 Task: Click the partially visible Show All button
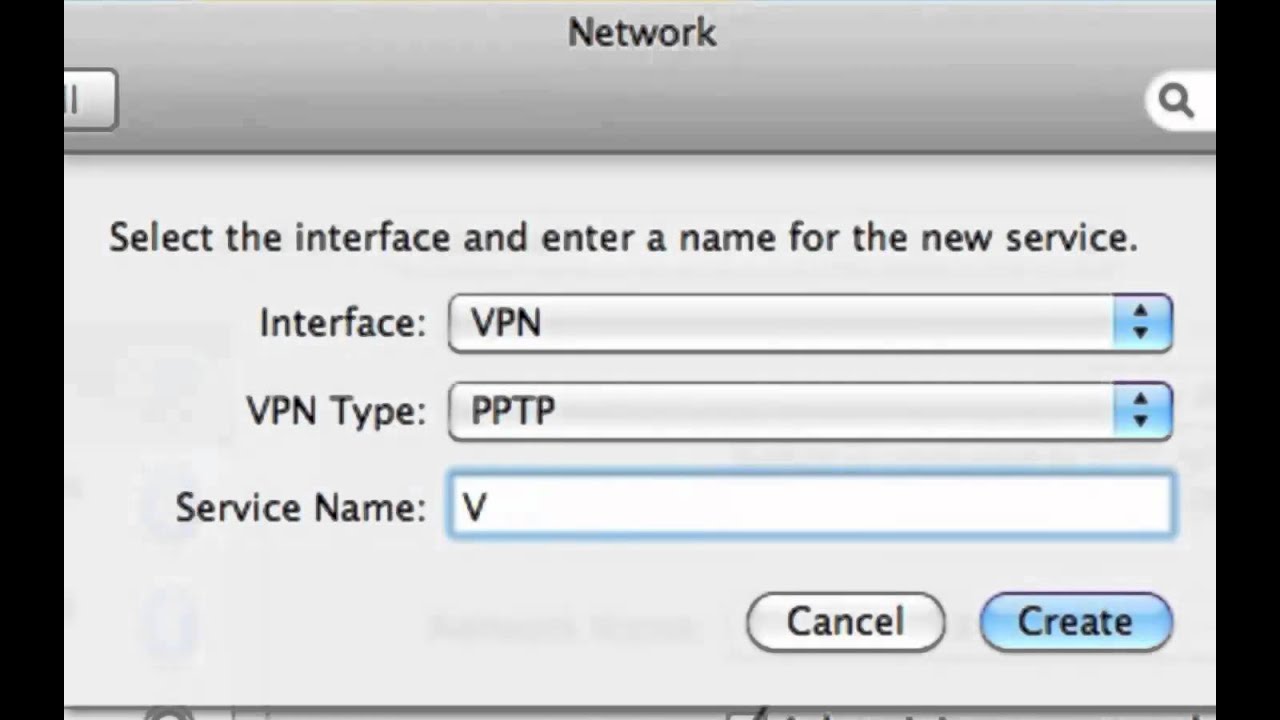(x=89, y=100)
